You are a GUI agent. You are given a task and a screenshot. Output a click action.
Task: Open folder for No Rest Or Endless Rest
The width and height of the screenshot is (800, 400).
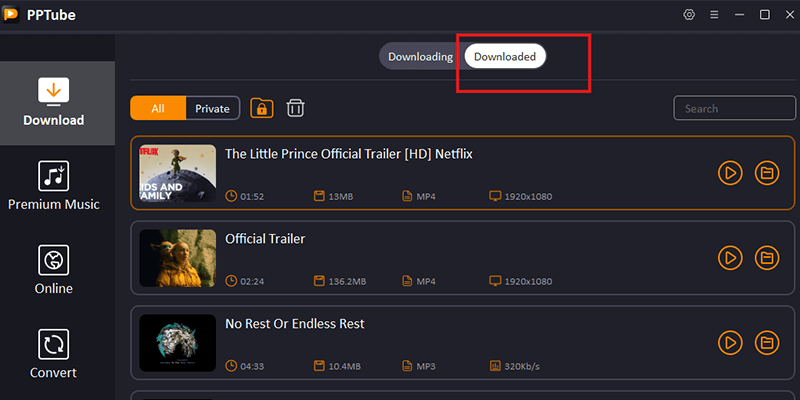(767, 342)
